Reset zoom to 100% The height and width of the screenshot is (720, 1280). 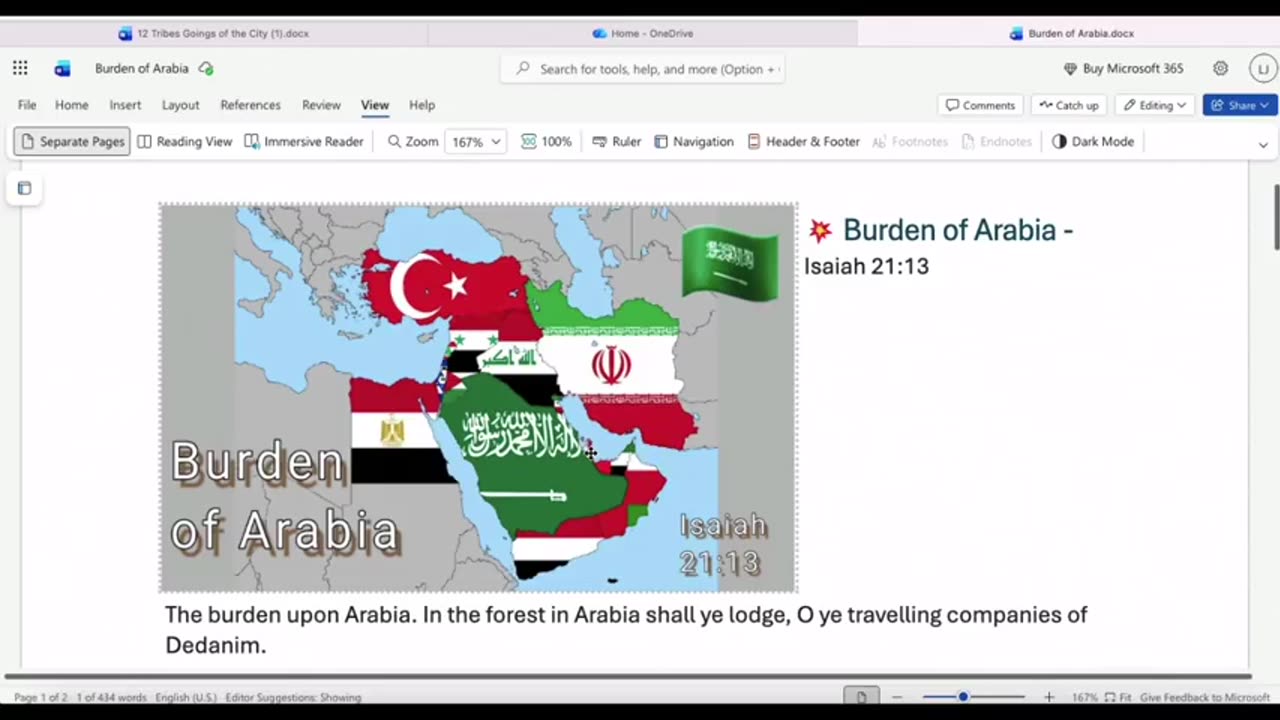[547, 142]
